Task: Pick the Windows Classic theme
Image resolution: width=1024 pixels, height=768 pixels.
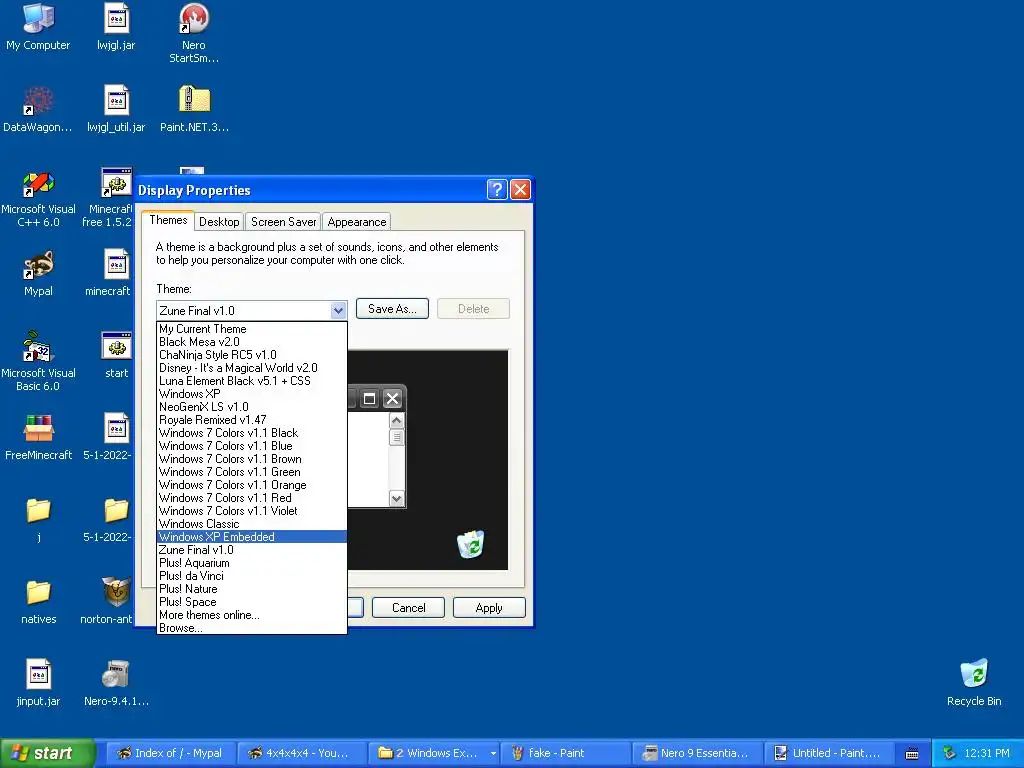Action: tap(252, 524)
